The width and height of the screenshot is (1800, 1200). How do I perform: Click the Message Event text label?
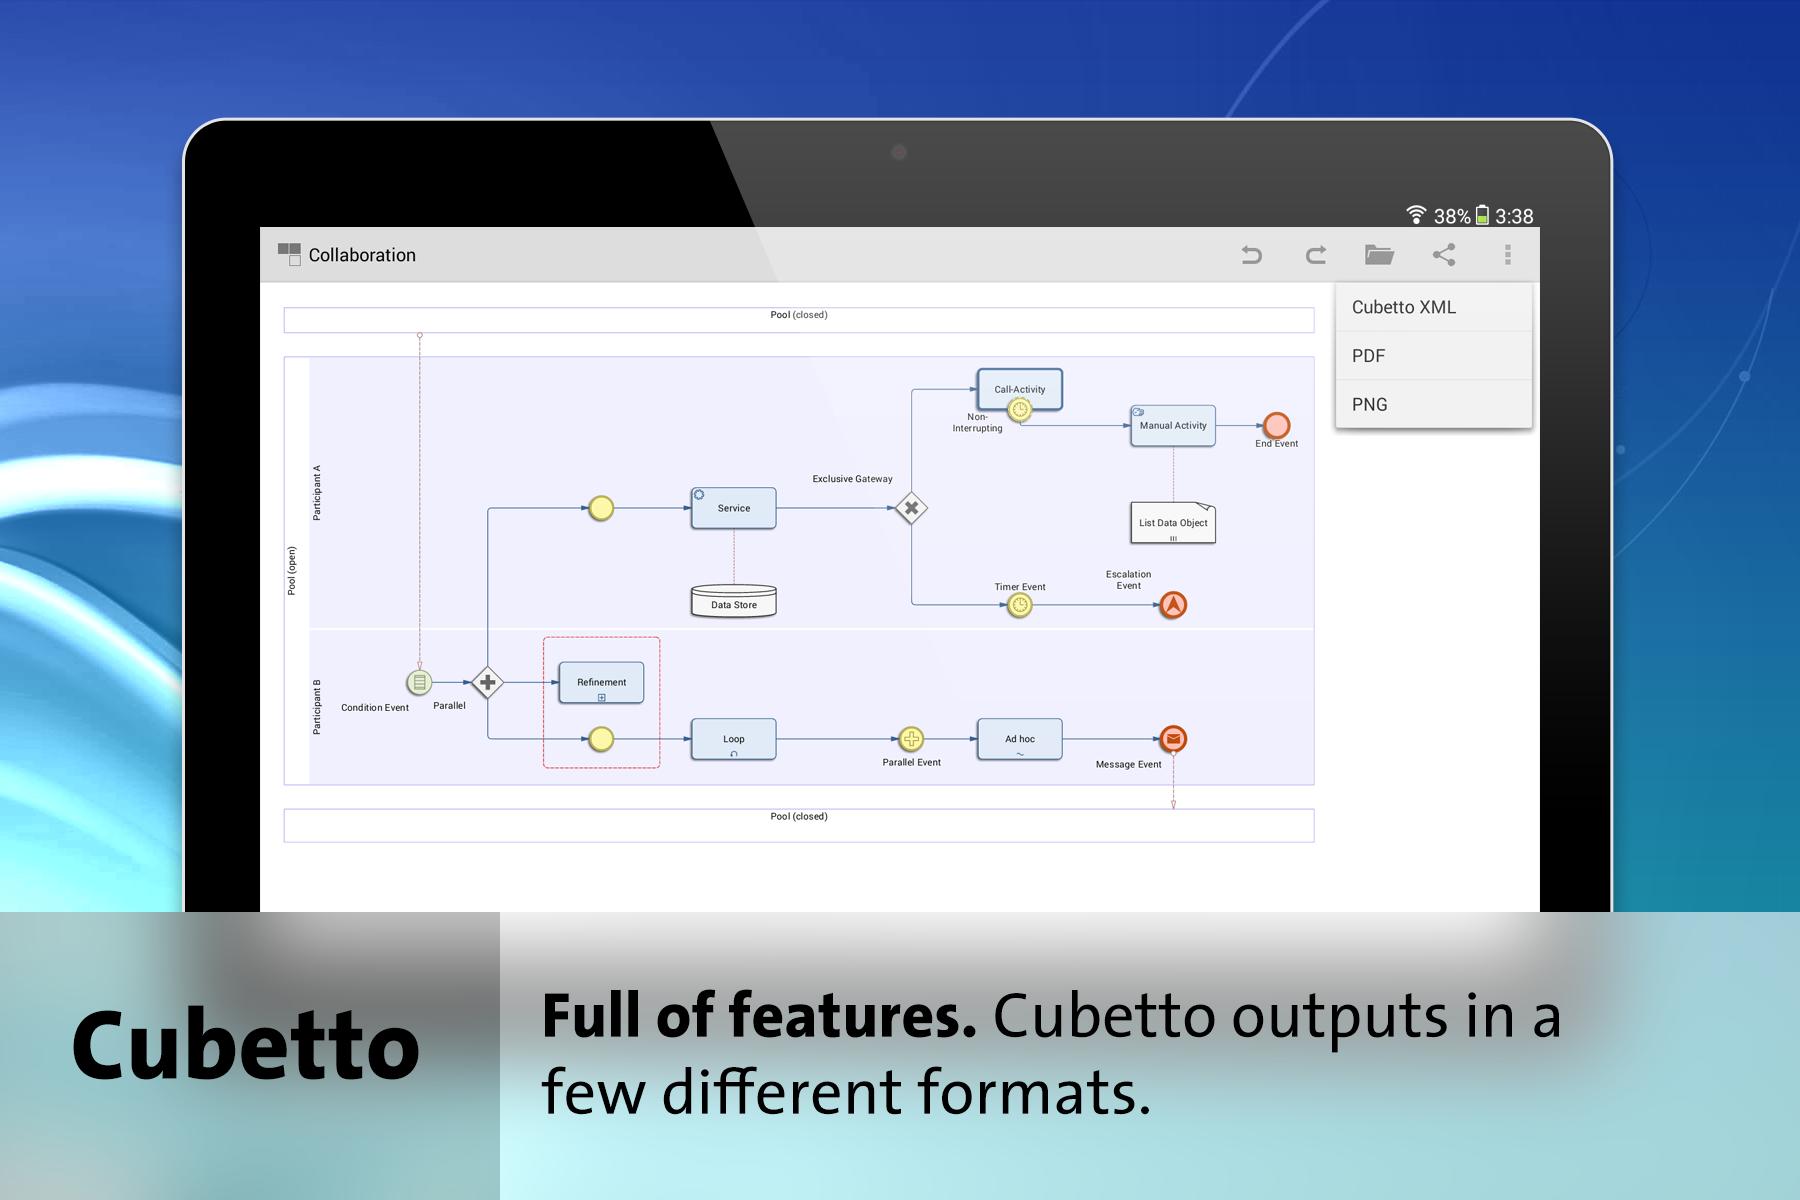point(1128,765)
